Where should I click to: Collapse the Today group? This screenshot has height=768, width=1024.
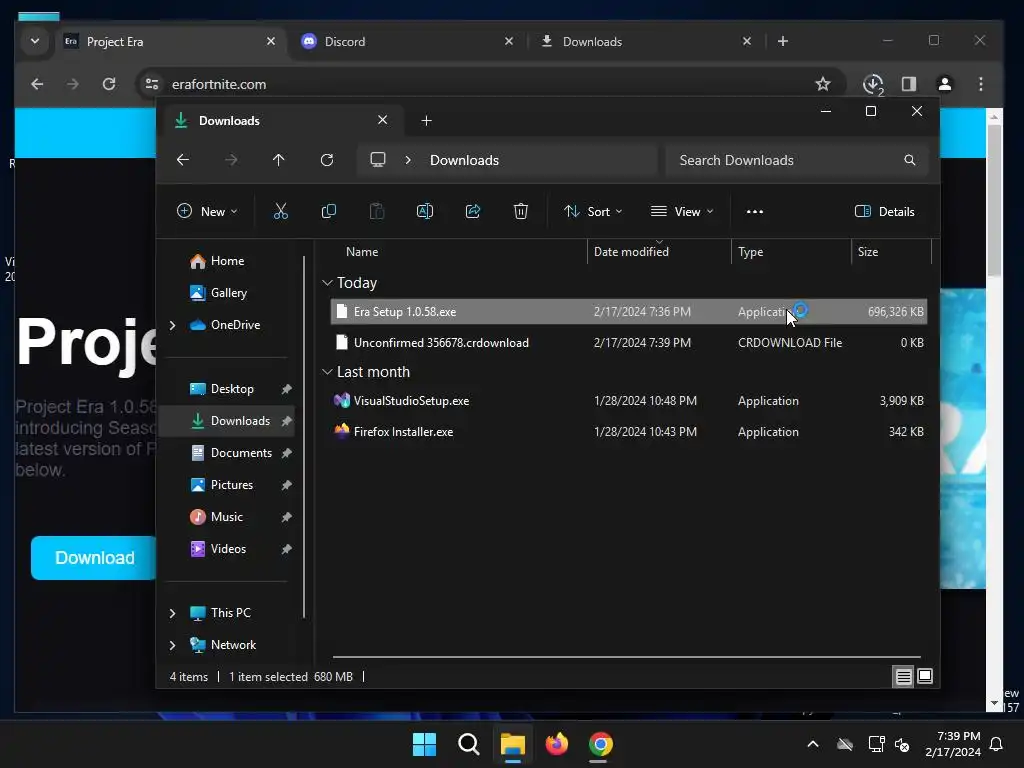327,283
